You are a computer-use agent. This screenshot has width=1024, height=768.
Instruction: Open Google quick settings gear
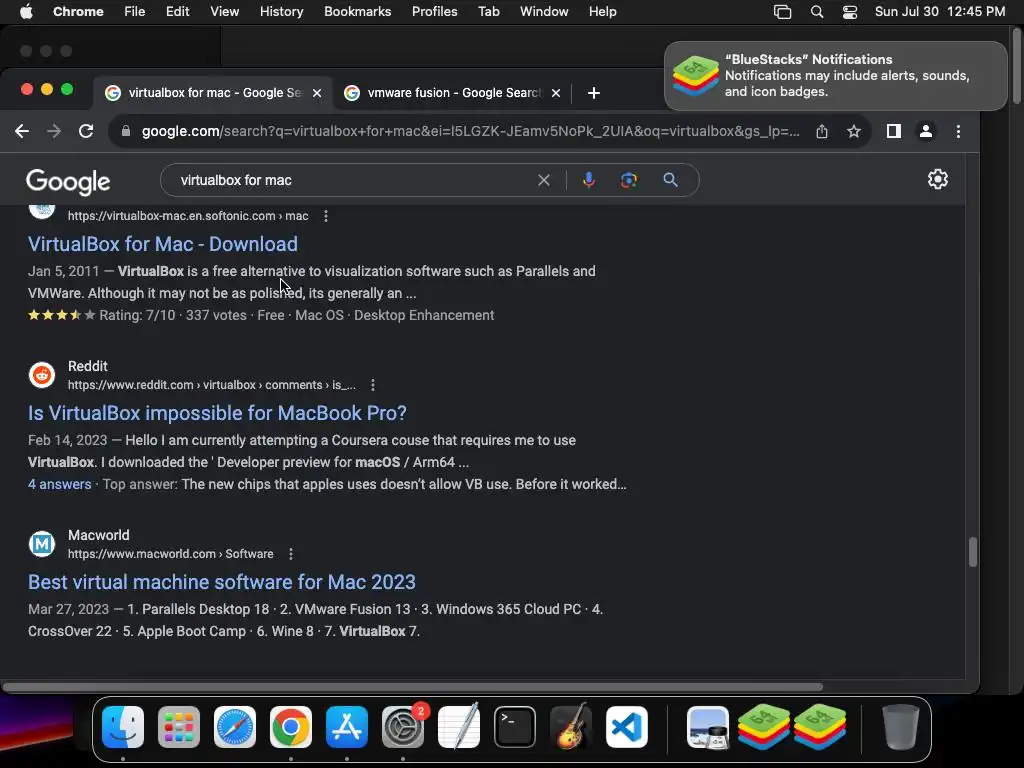938,179
